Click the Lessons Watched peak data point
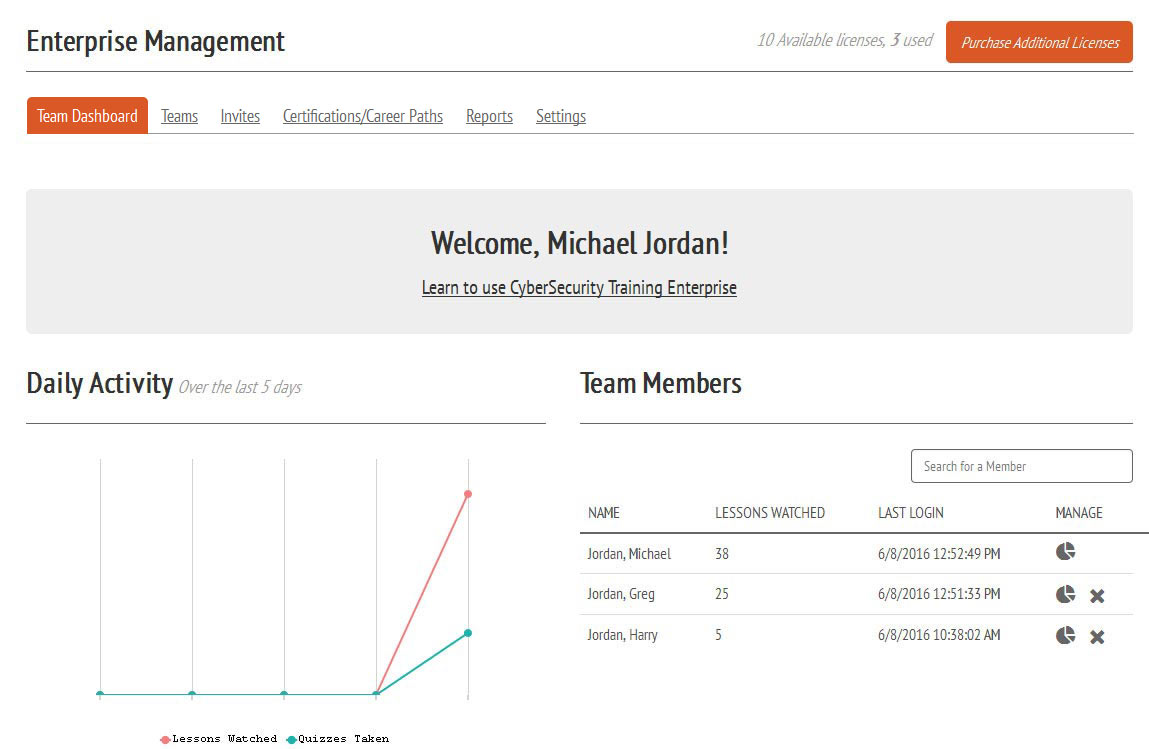Viewport: 1149px width, 749px height. coord(467,494)
